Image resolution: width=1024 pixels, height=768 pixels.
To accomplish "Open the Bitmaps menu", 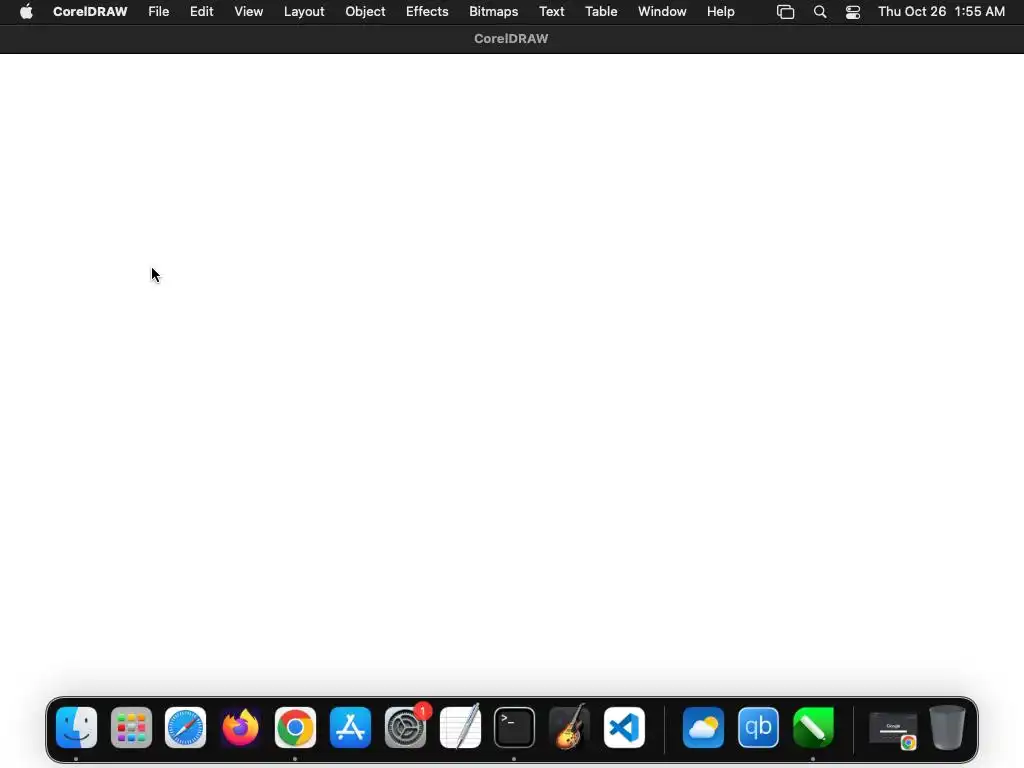I will (x=494, y=12).
